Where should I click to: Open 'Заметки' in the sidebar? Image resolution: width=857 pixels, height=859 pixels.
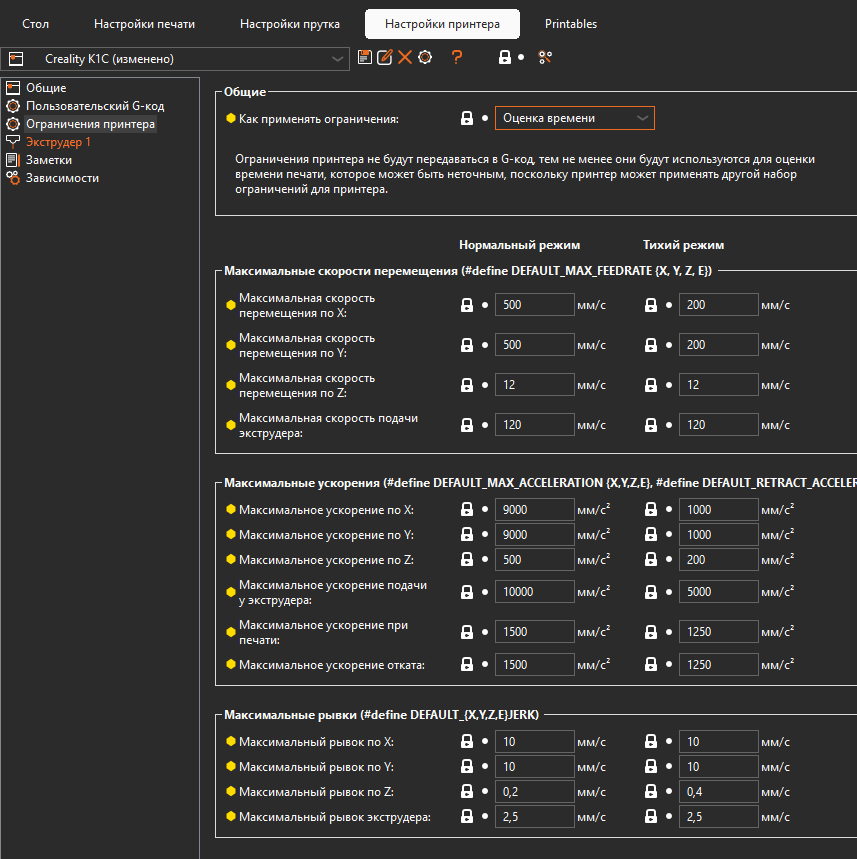49,160
